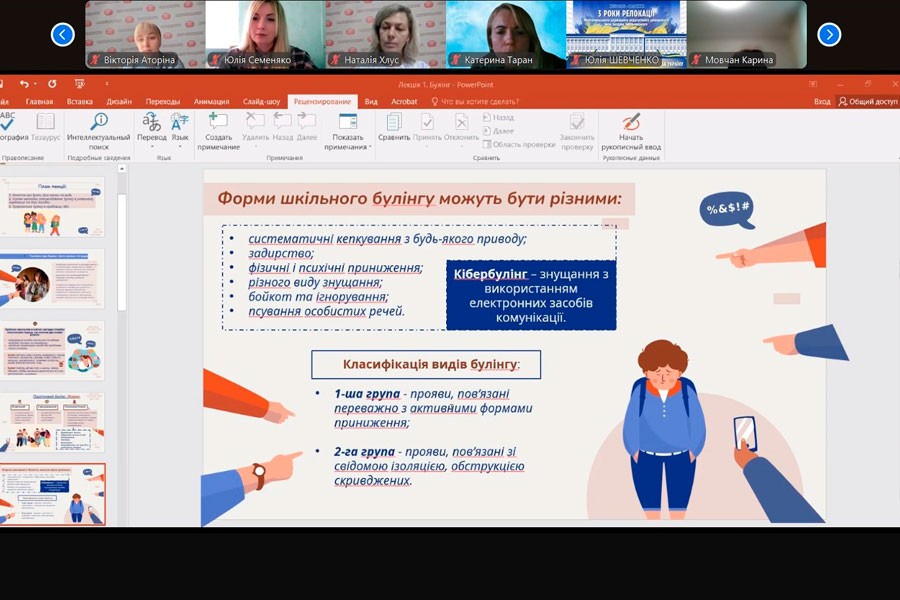This screenshot has width=900, height=600.
Task: Open the quick access toolbar customize dropdown
Action: coord(107,84)
